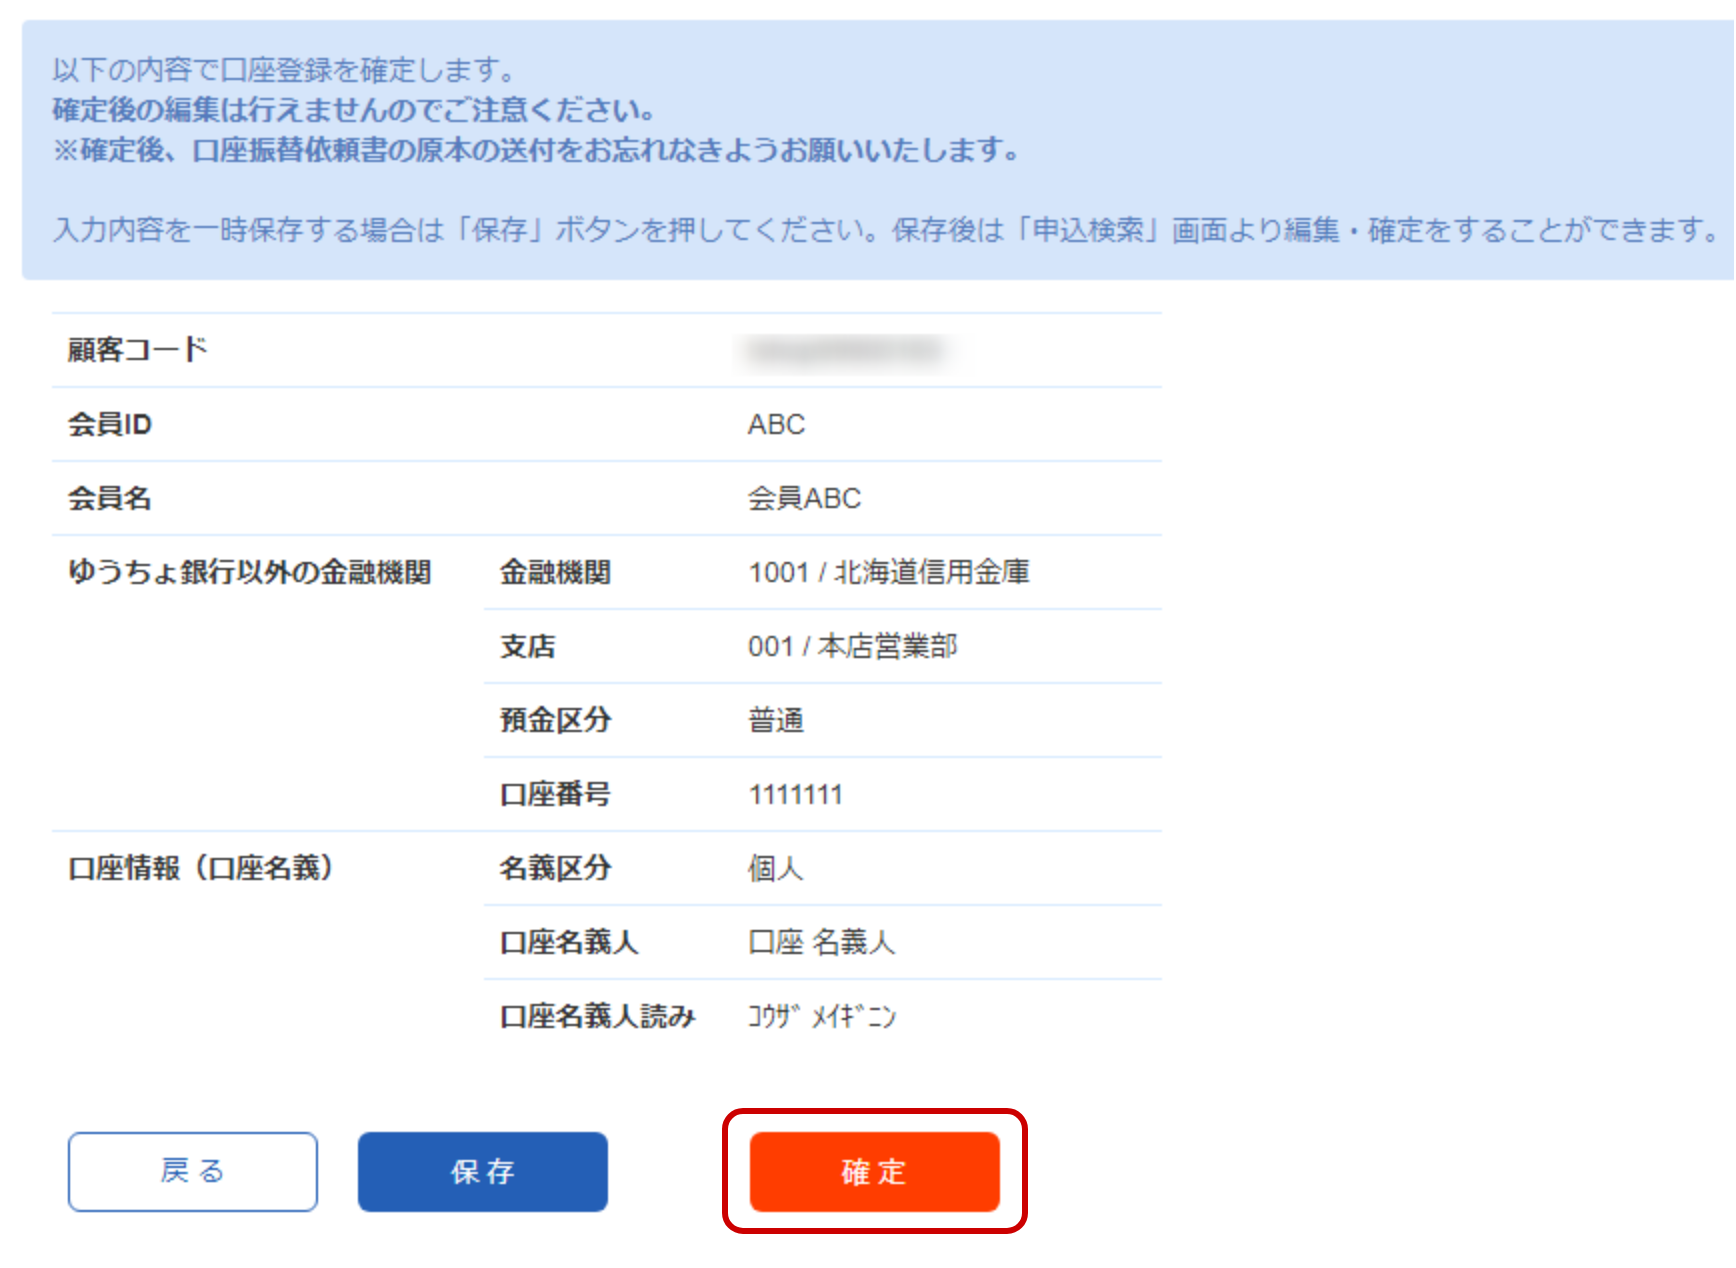This screenshot has height=1268, width=1736.
Task: Select the 会員ID value ABC
Action: 777,424
